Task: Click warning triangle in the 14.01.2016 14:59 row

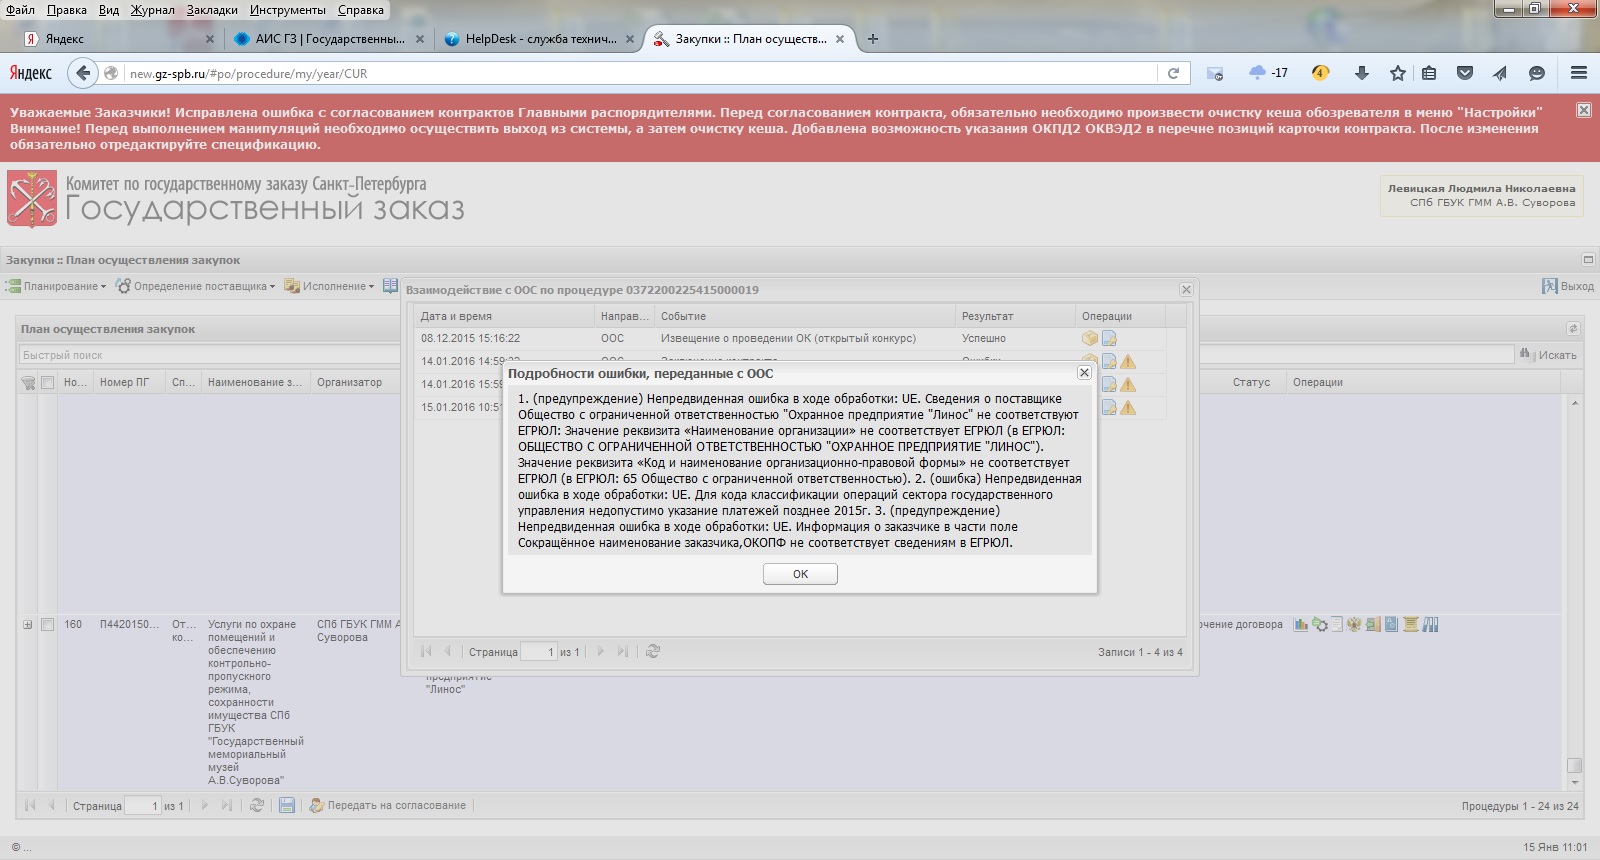Action: (x=1128, y=361)
